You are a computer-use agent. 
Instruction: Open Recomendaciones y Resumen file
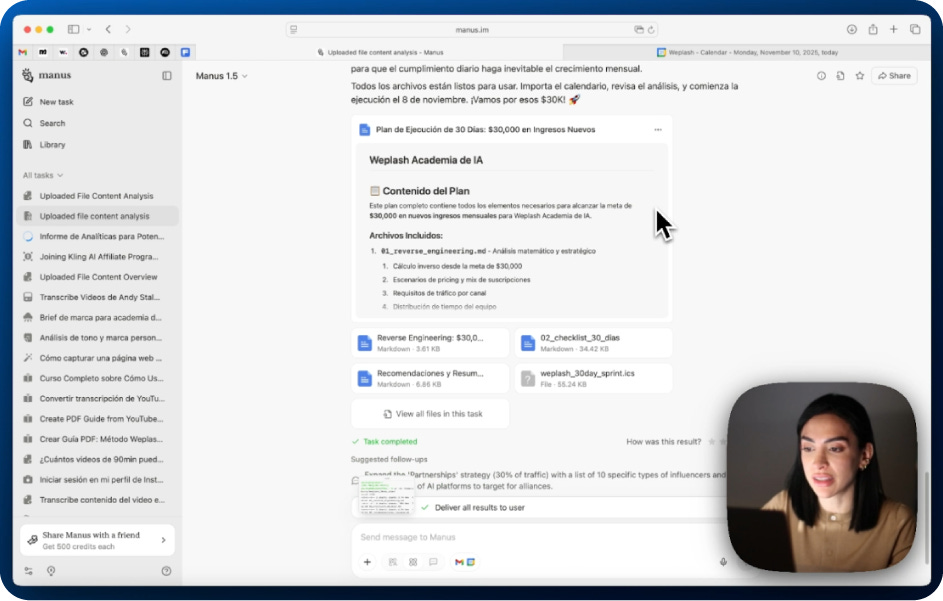(x=430, y=378)
